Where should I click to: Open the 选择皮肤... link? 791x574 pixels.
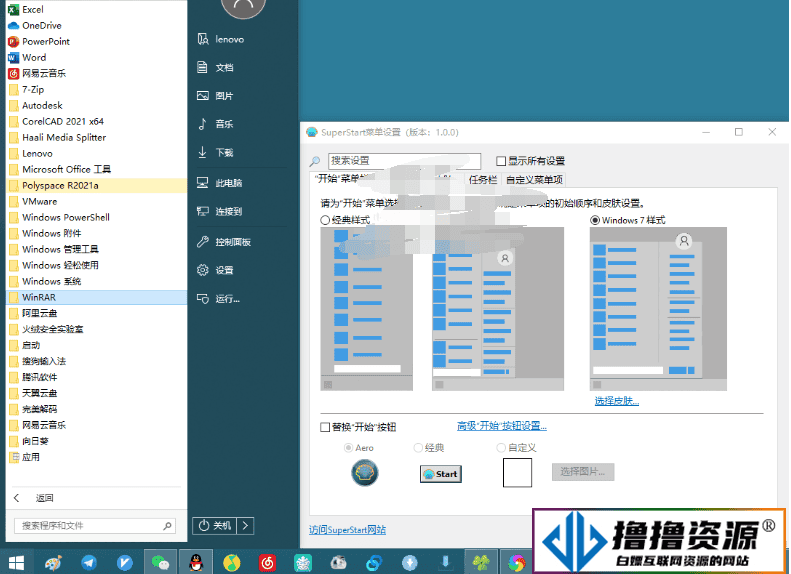(x=616, y=401)
